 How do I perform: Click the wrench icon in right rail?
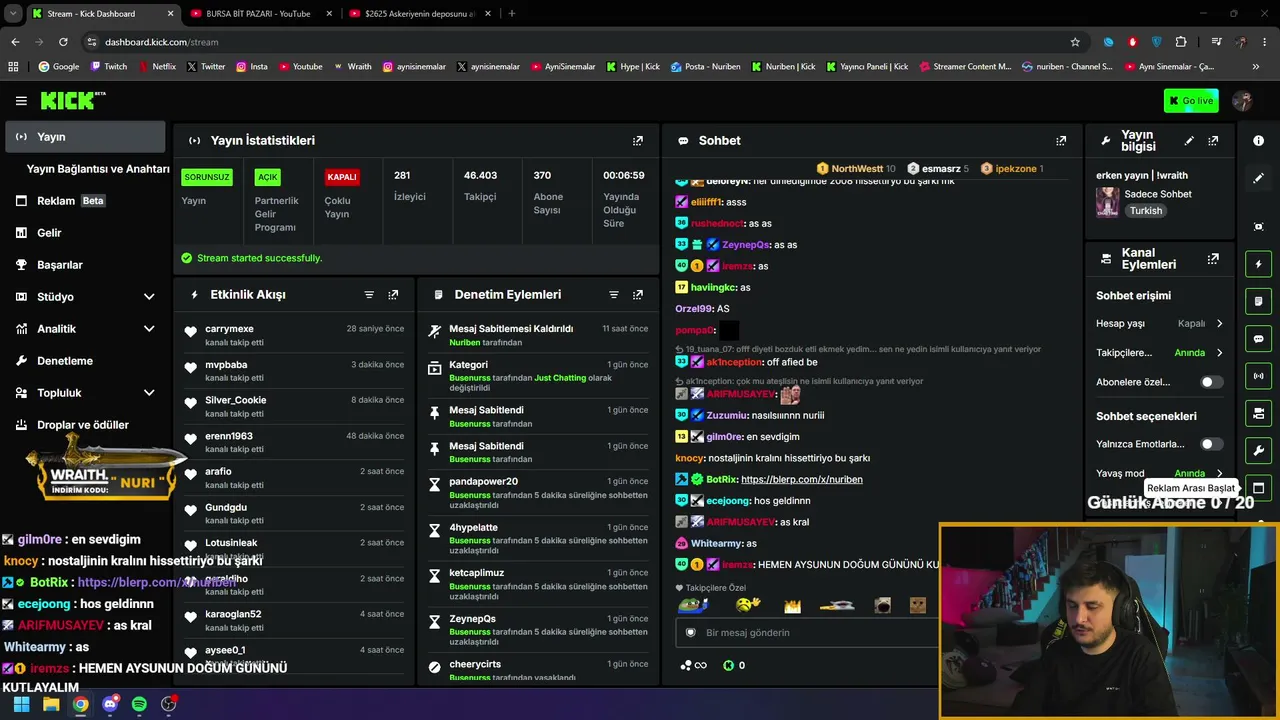tap(1259, 450)
